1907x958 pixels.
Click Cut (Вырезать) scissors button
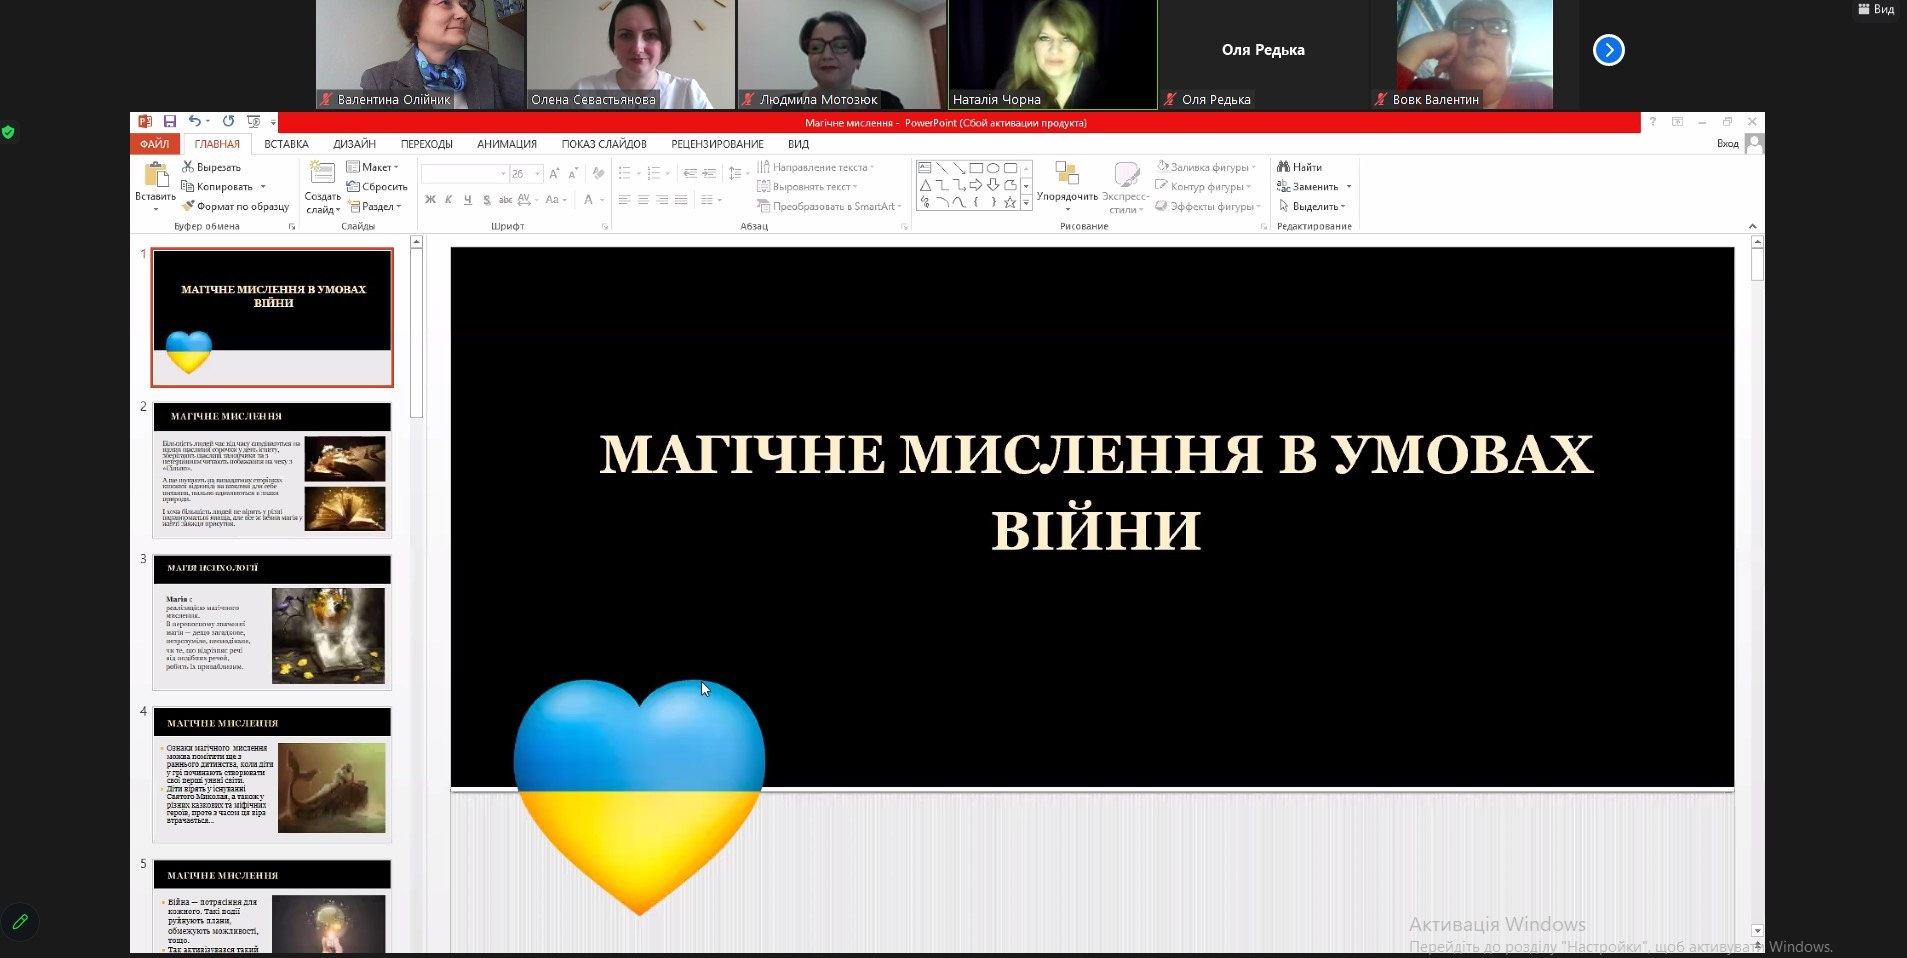coord(211,167)
